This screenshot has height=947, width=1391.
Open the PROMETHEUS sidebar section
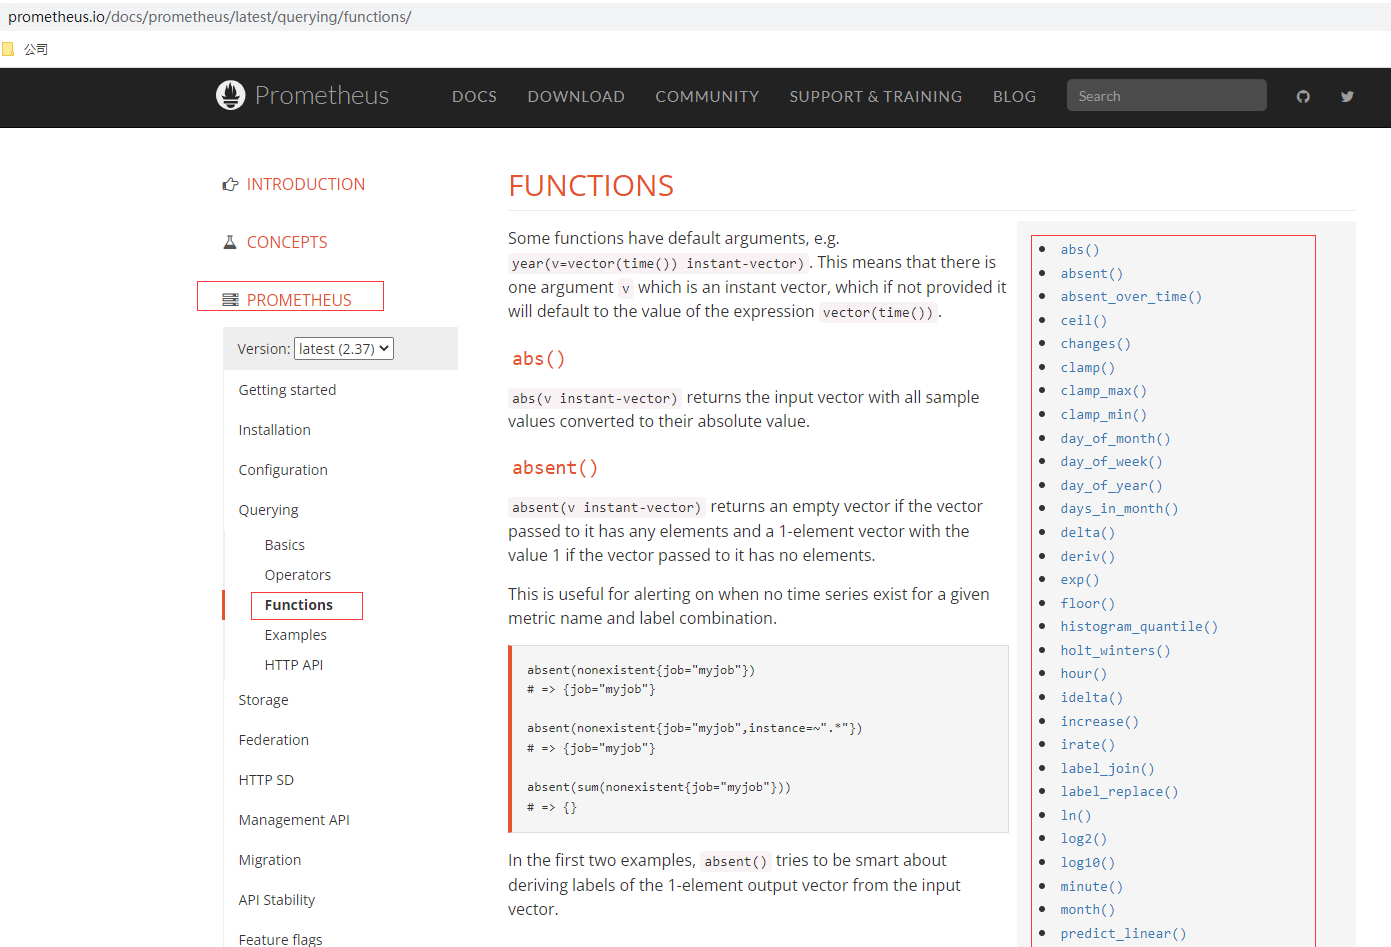(299, 300)
